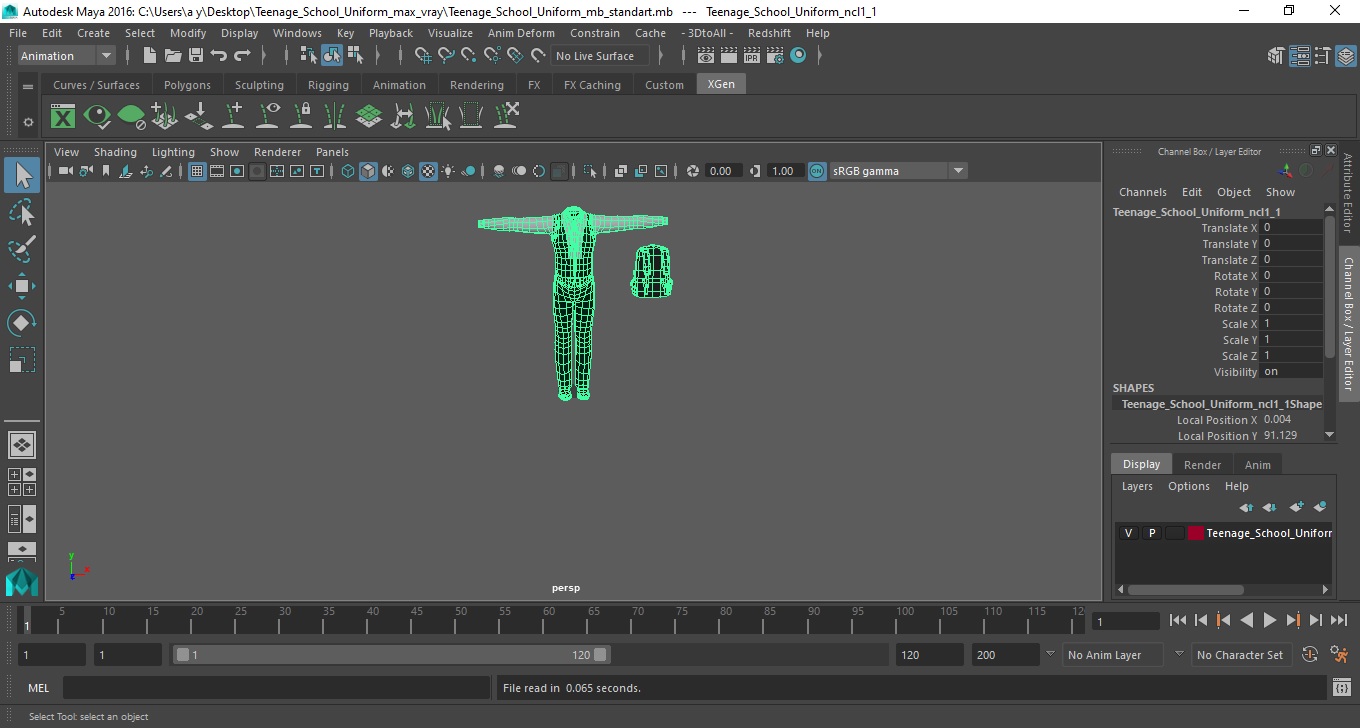Click the clear preview leaf shelf icon

[131, 116]
